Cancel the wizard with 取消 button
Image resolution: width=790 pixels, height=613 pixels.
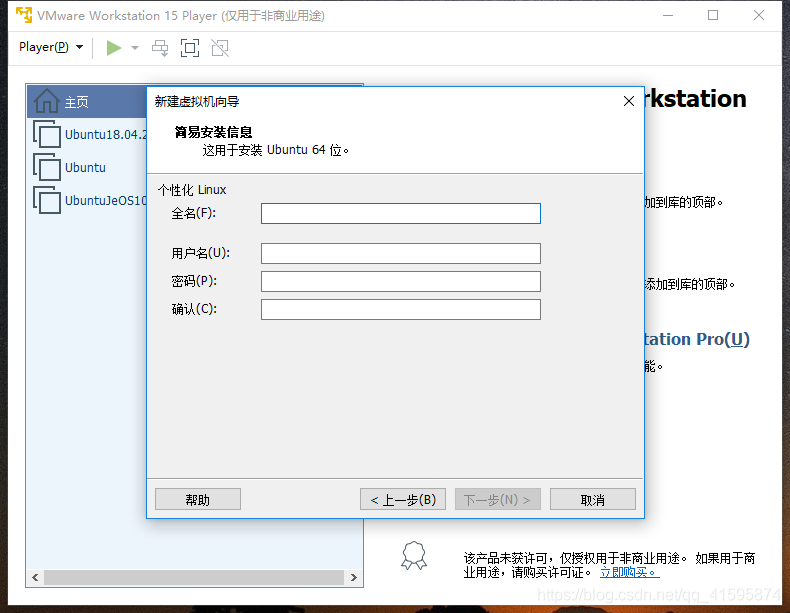click(x=593, y=499)
